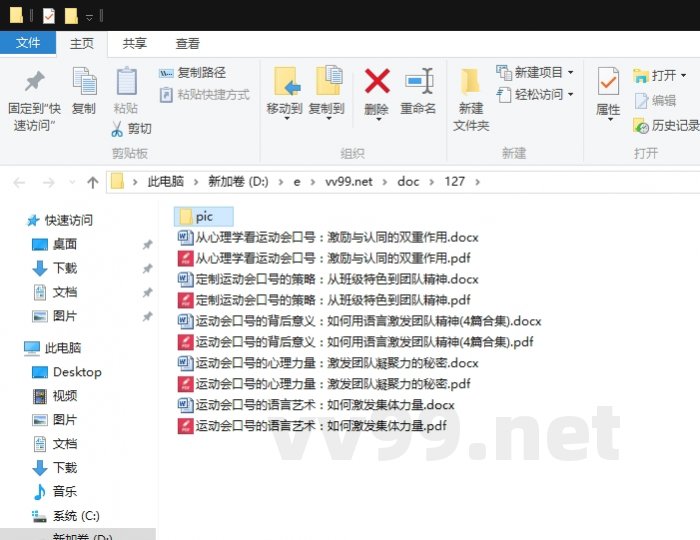The image size is (700, 540).
Task: Click the title bar new folder icon
Action: point(71,16)
